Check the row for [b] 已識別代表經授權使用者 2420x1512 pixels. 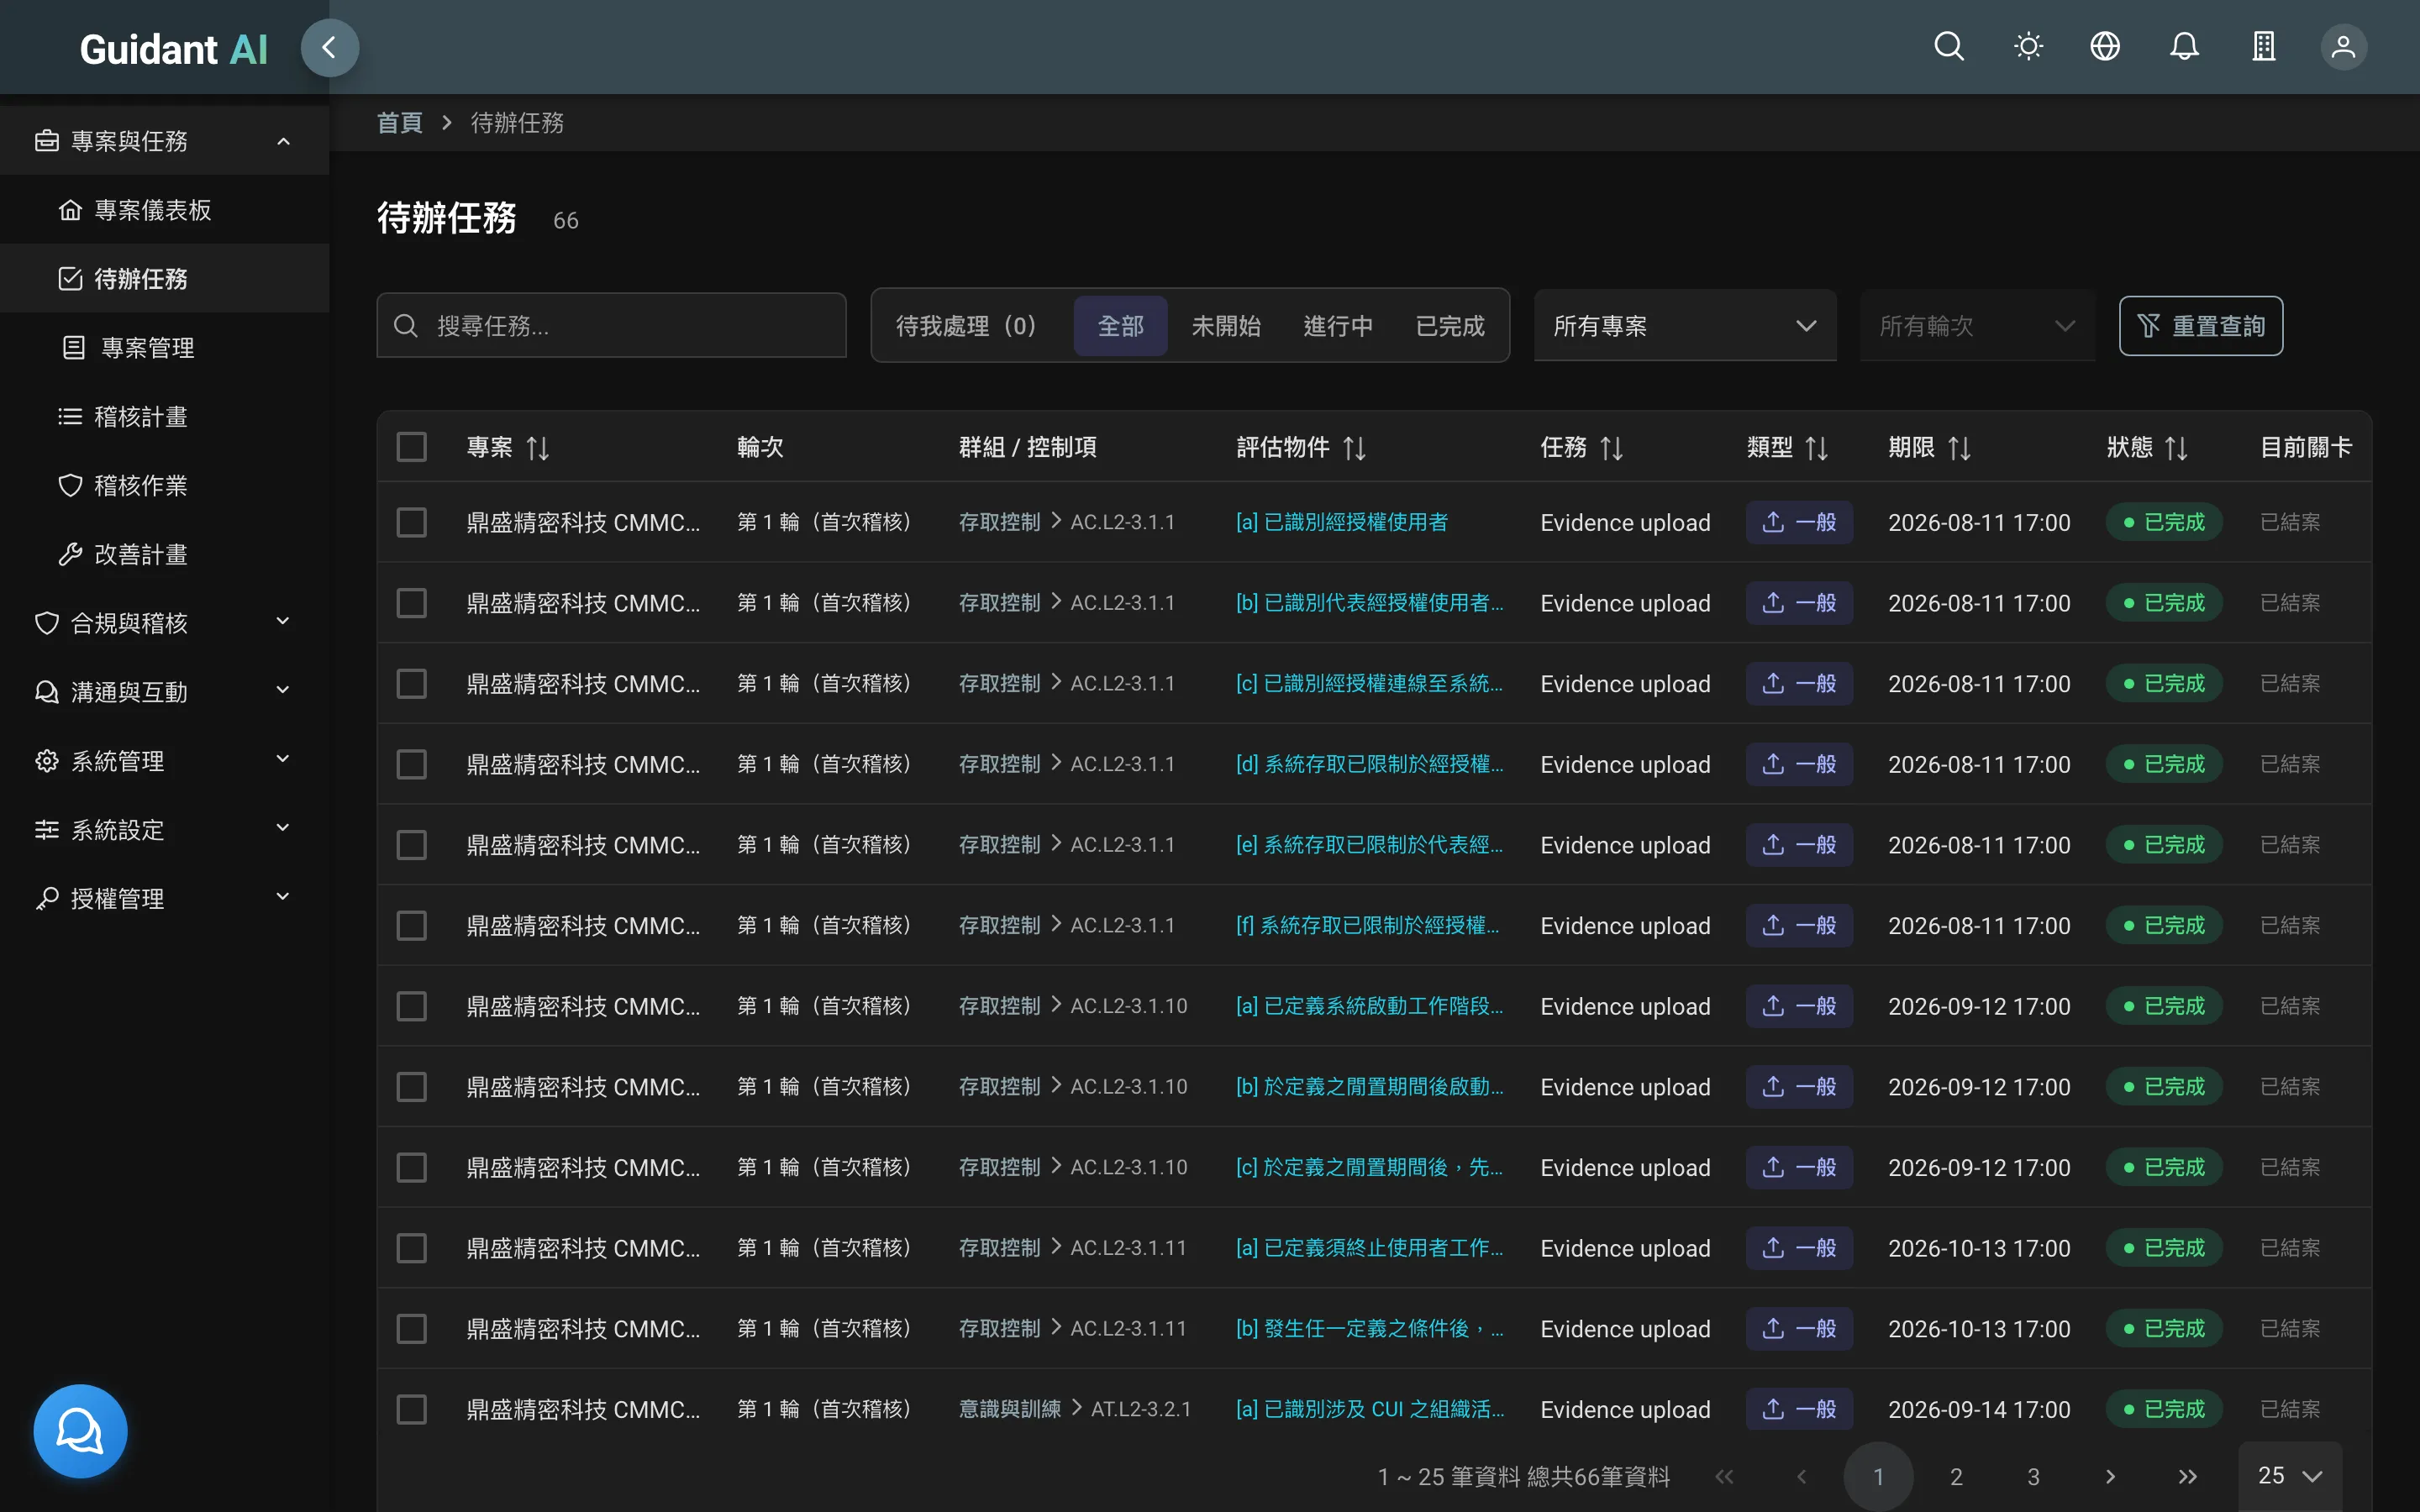tap(412, 603)
